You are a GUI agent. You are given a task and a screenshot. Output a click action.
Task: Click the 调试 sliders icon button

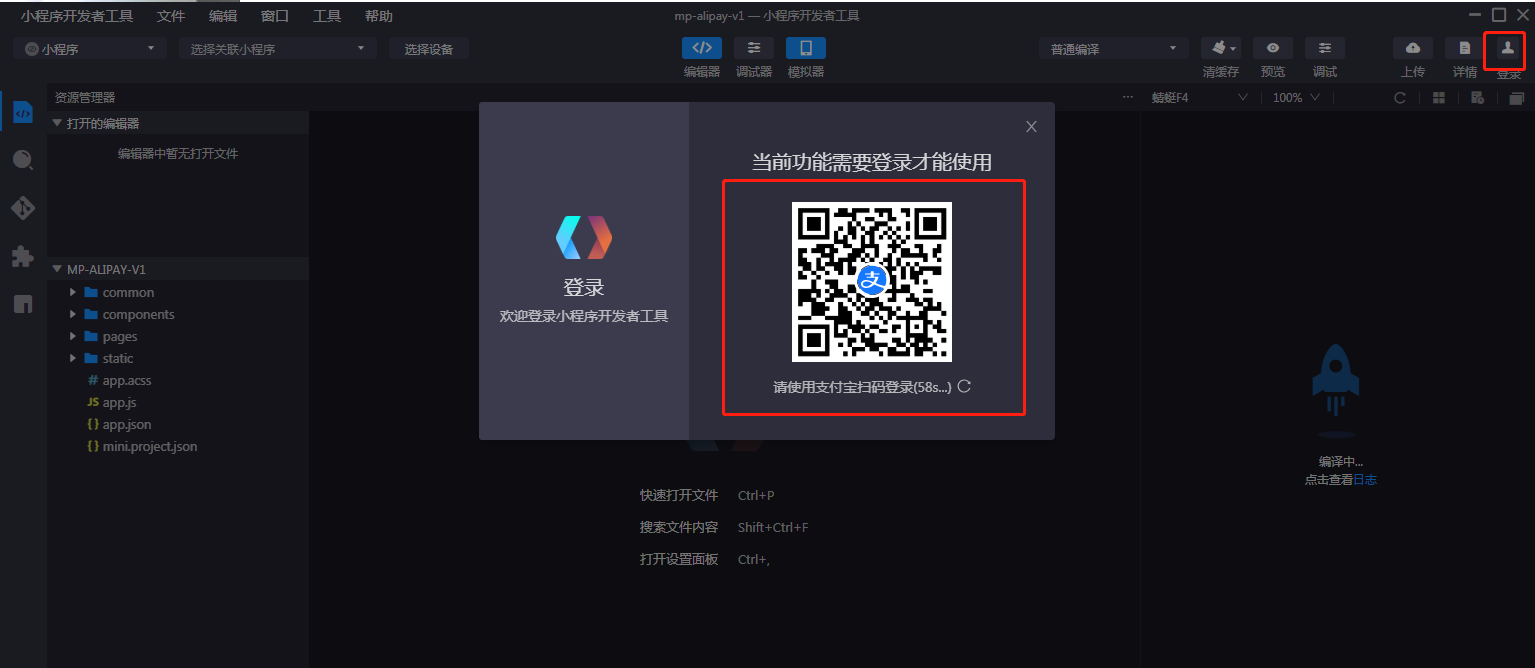(x=1325, y=48)
